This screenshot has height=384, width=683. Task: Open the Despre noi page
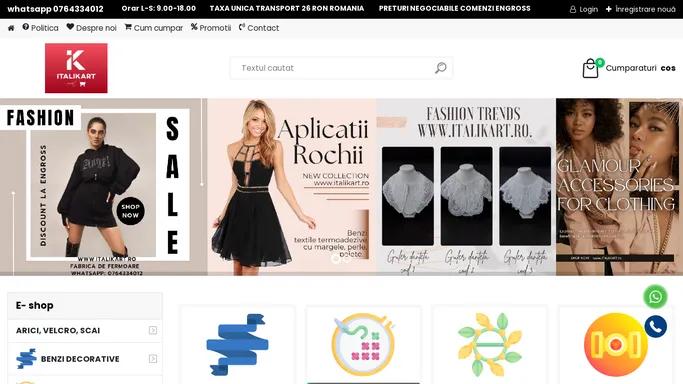coord(91,28)
